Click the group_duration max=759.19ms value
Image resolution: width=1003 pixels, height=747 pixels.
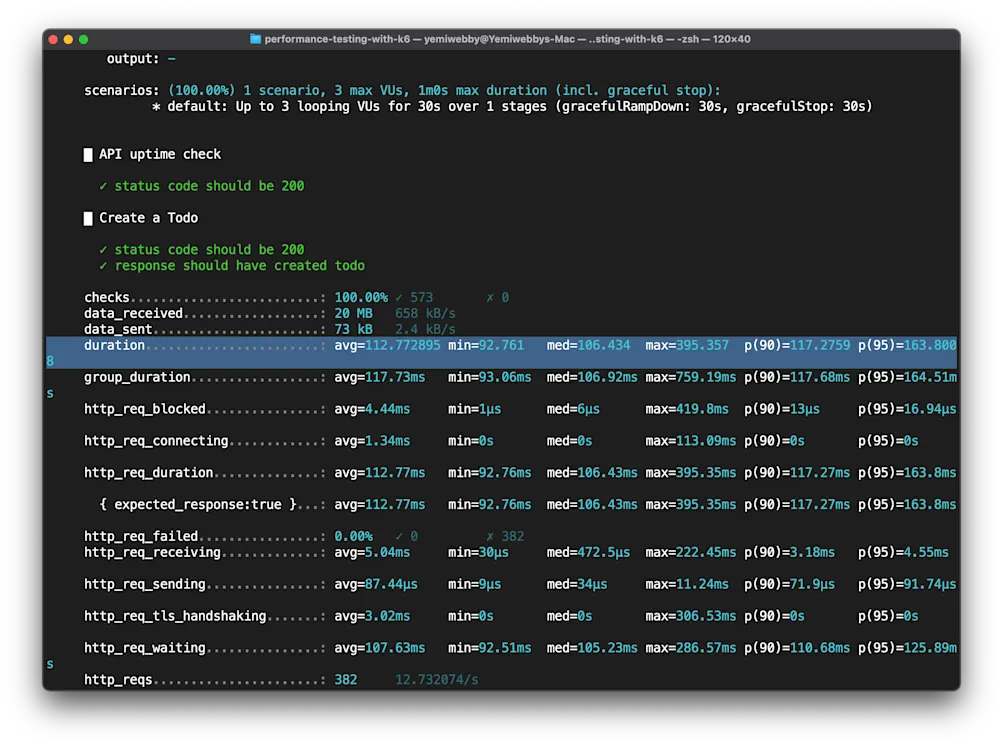click(x=690, y=378)
